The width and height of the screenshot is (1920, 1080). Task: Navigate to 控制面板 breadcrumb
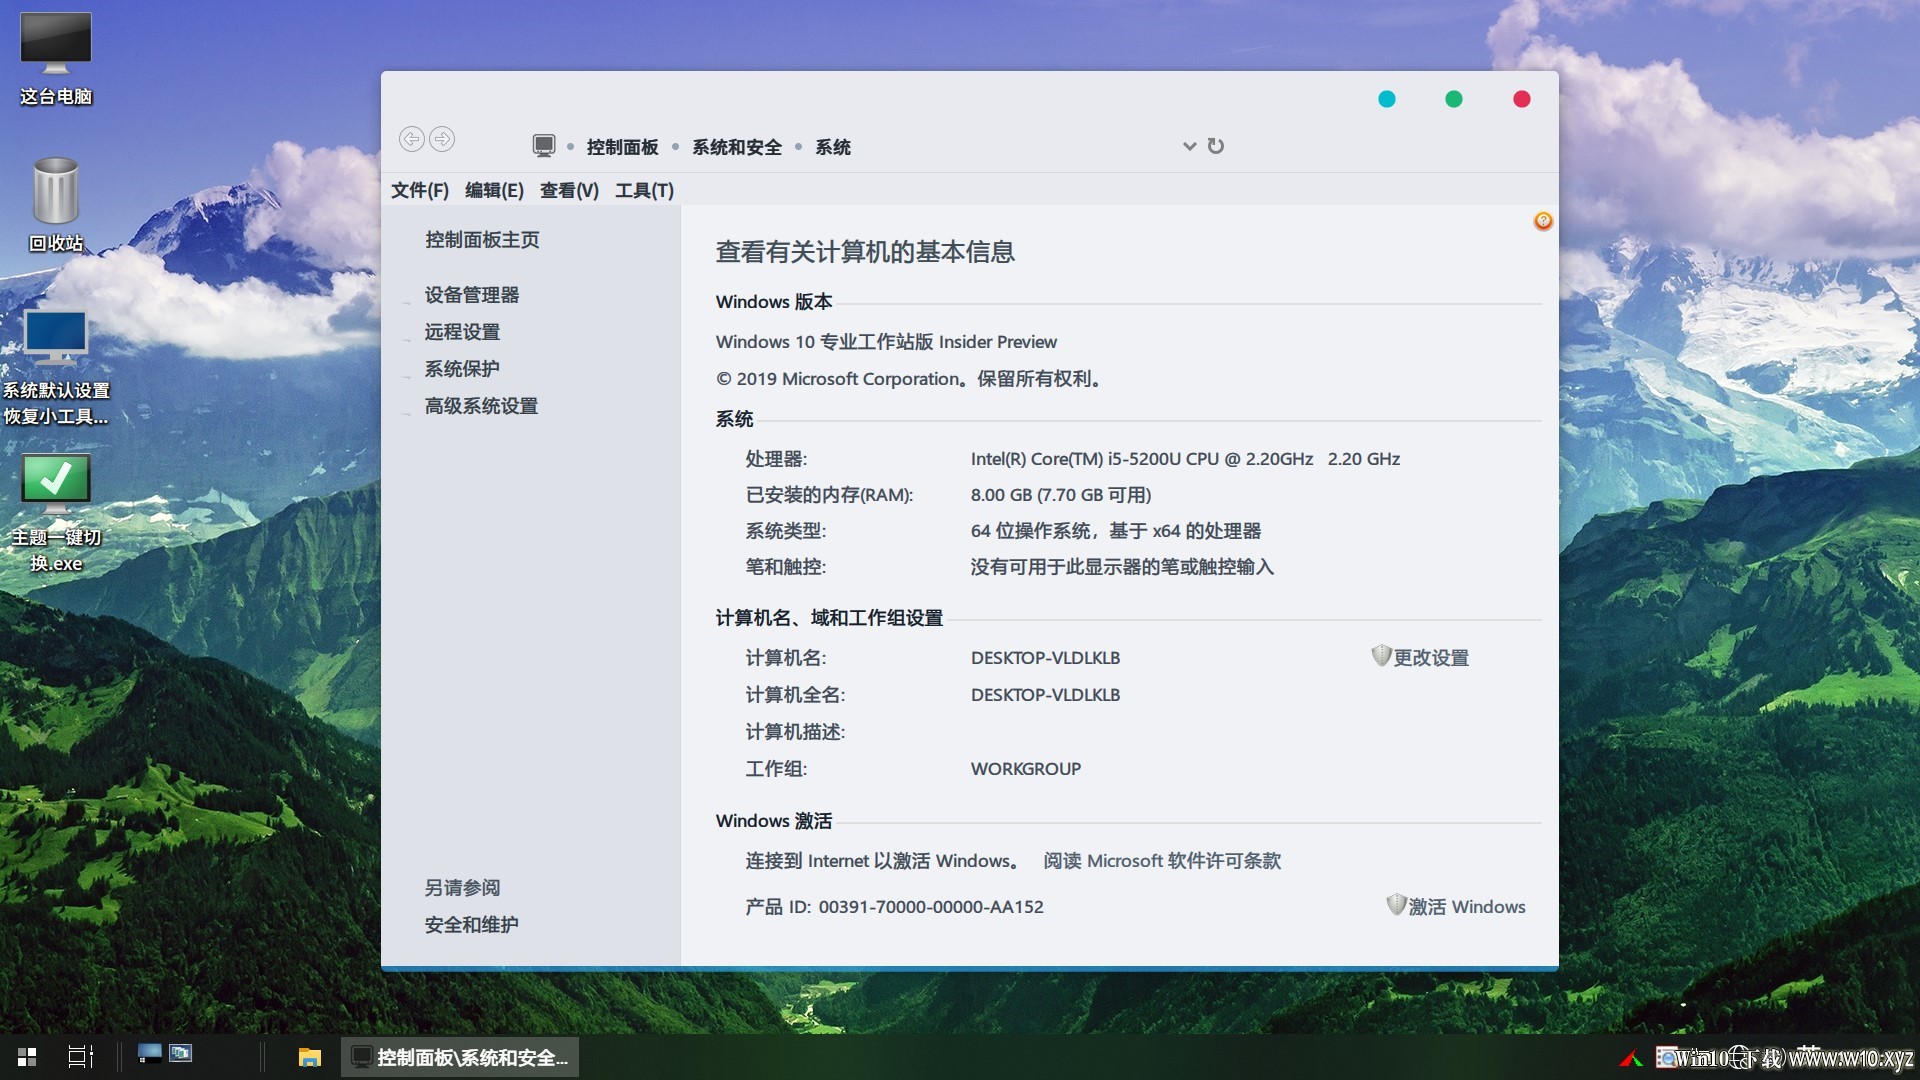click(622, 147)
